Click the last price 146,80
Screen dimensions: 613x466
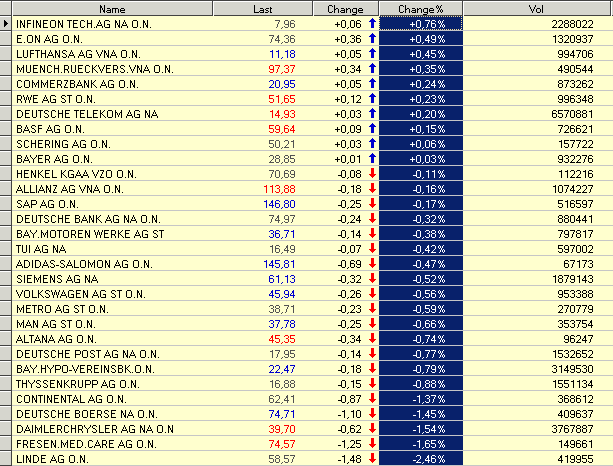coord(280,204)
